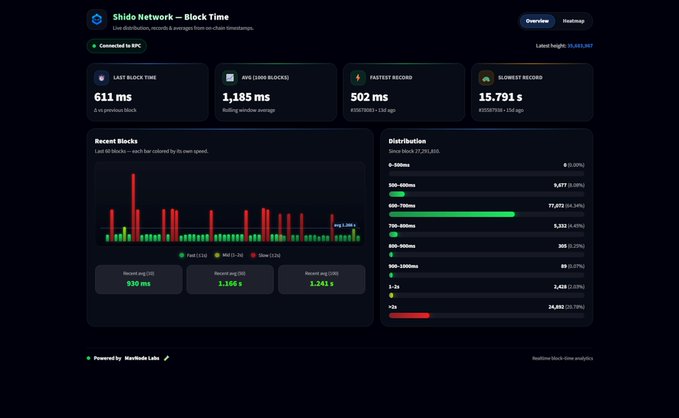Image resolution: width=679 pixels, height=418 pixels.
Task: Open the latest height block number link
Action: 580,46
